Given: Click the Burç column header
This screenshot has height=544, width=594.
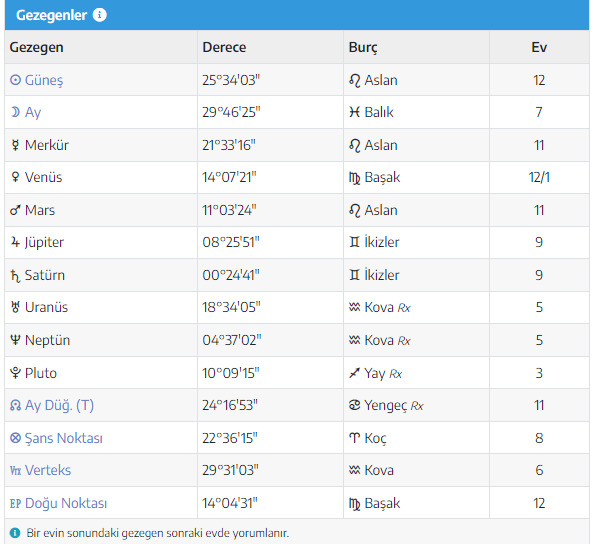Looking at the screenshot, I should click(x=363, y=48).
